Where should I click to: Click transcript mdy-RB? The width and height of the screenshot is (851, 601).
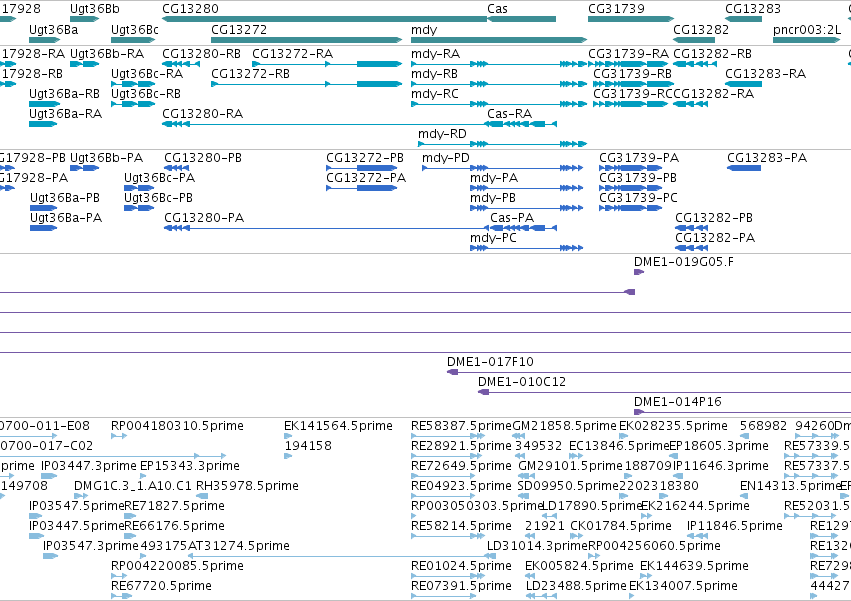pos(435,74)
